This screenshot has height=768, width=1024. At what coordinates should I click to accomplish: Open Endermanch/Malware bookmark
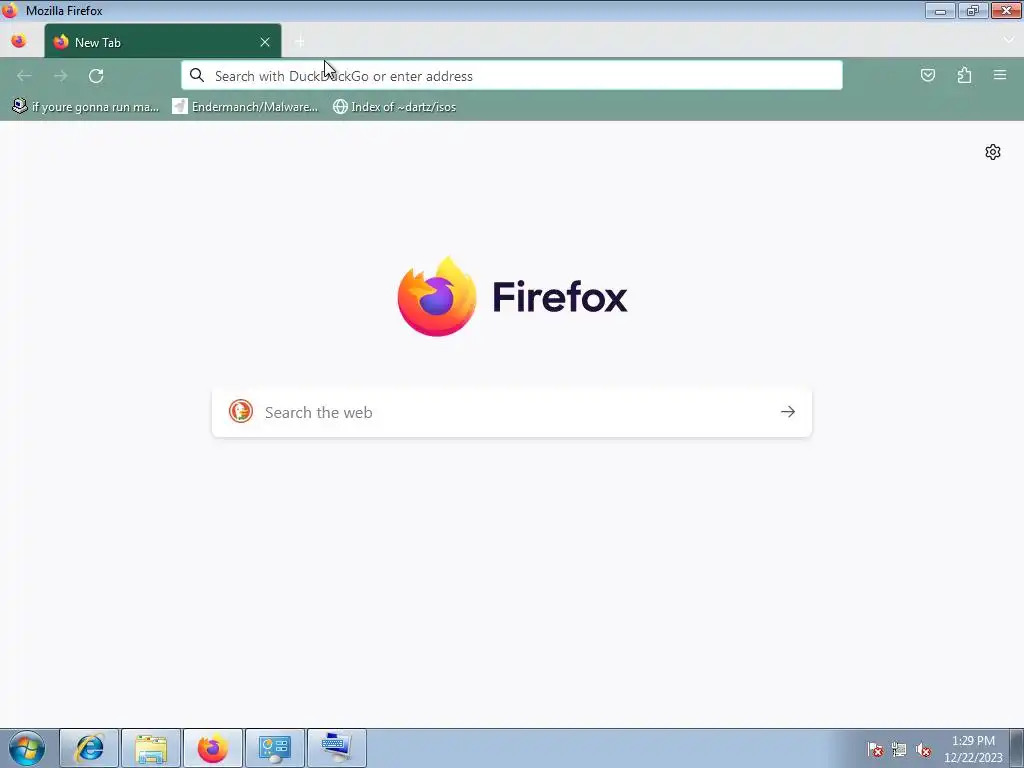(245, 106)
